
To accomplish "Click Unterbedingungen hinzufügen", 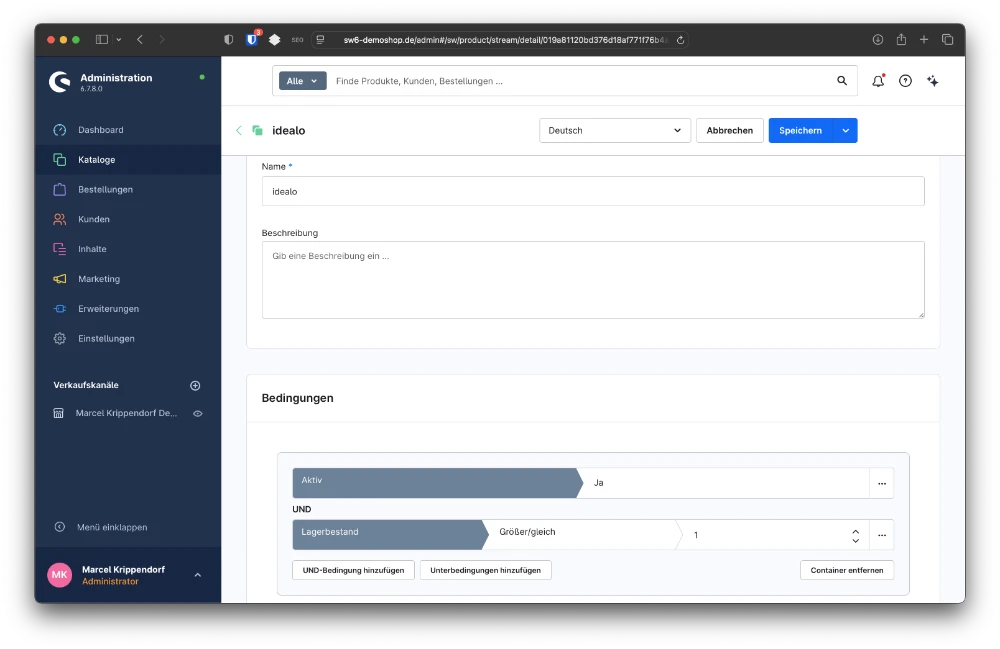I will tap(485, 570).
